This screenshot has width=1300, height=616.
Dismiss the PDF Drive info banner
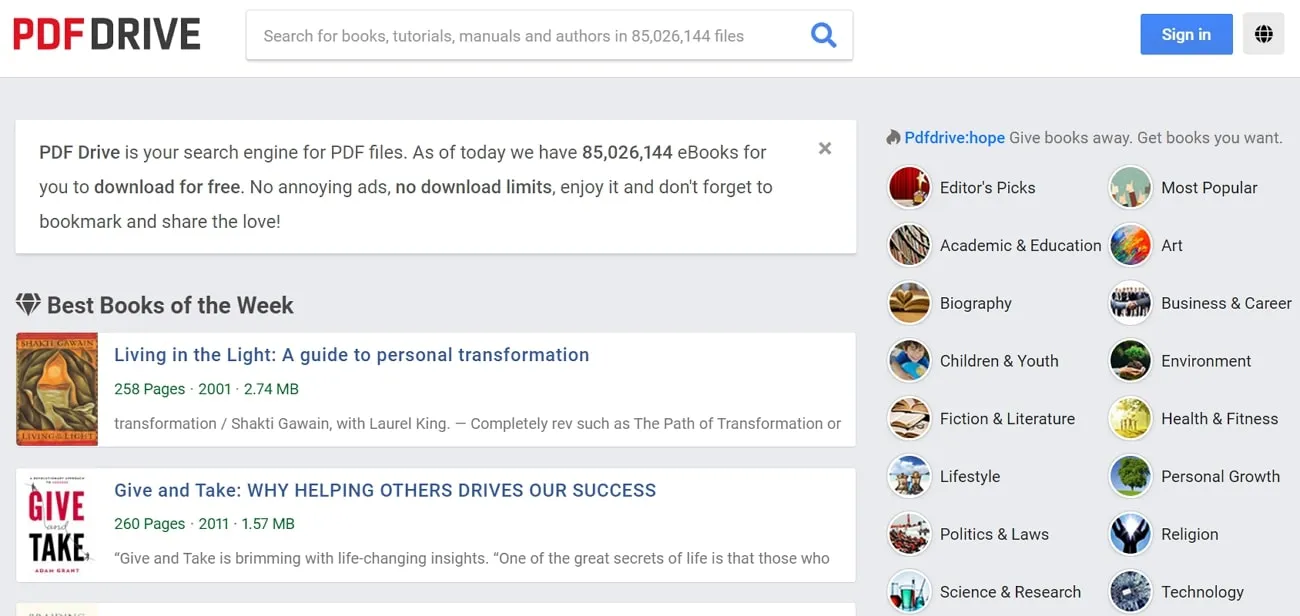click(825, 149)
